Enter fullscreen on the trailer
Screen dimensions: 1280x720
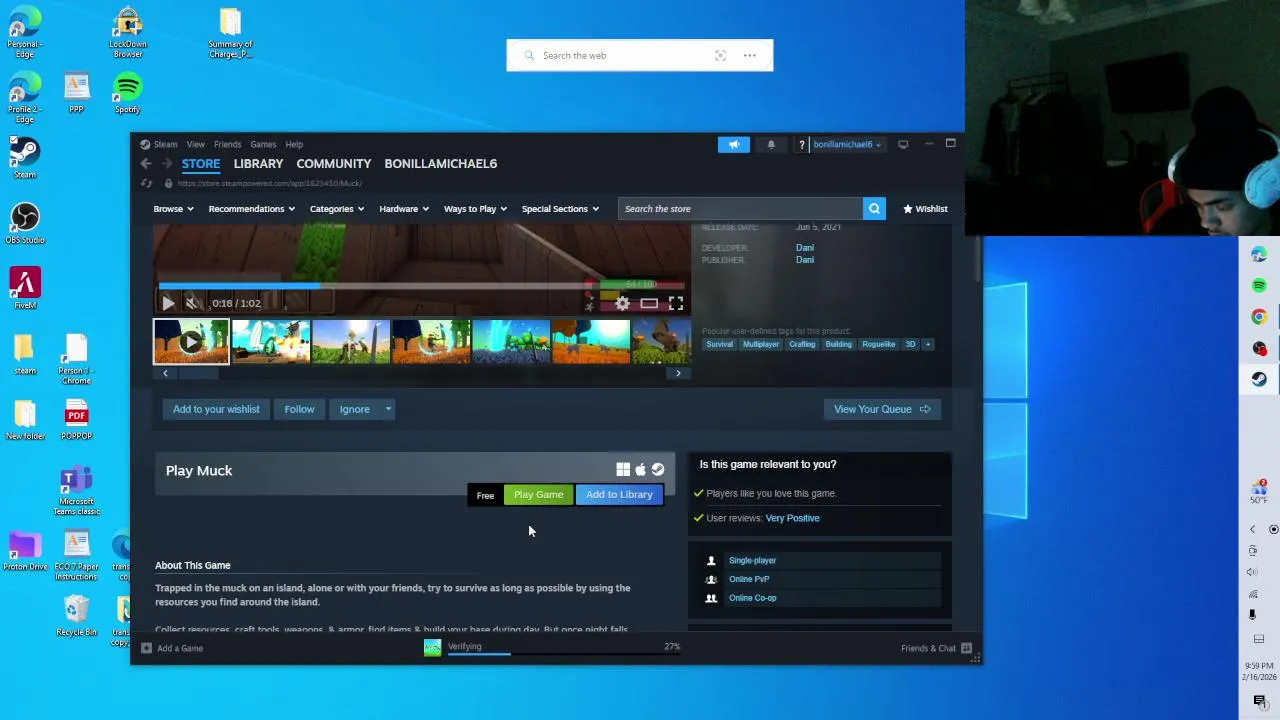676,303
